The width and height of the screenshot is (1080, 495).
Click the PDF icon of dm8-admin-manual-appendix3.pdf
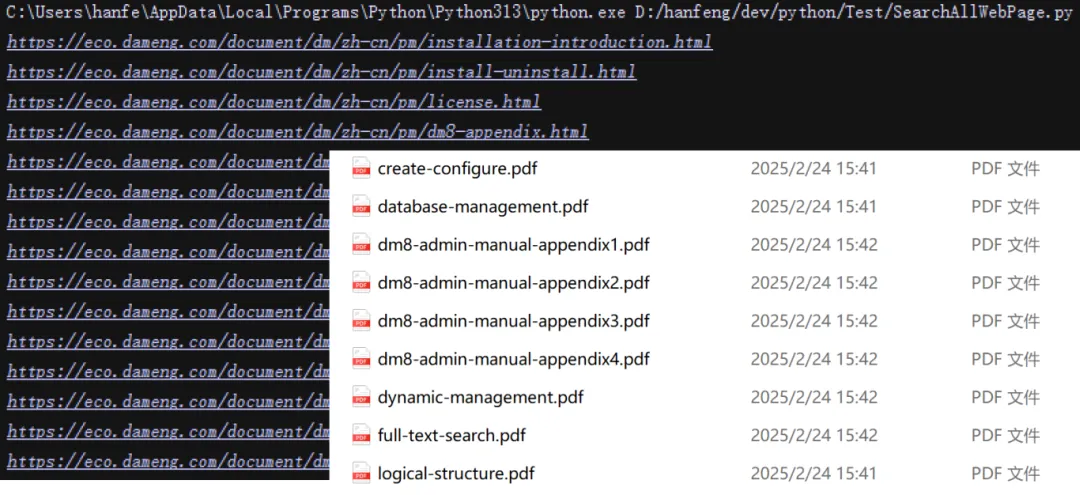click(362, 321)
